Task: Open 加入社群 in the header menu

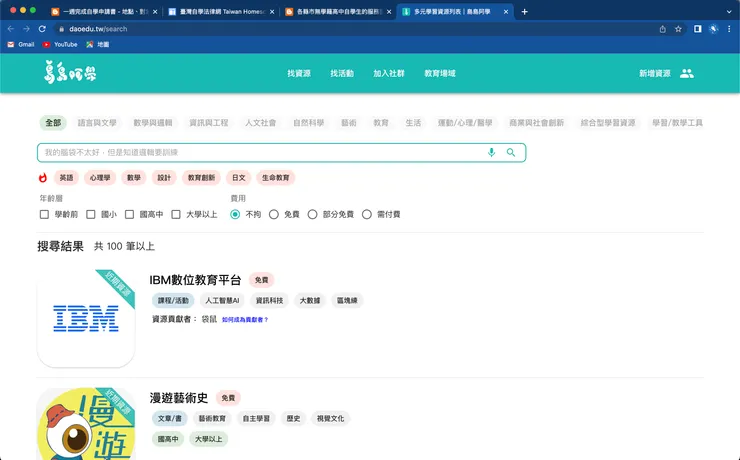Action: pyautogui.click(x=389, y=73)
